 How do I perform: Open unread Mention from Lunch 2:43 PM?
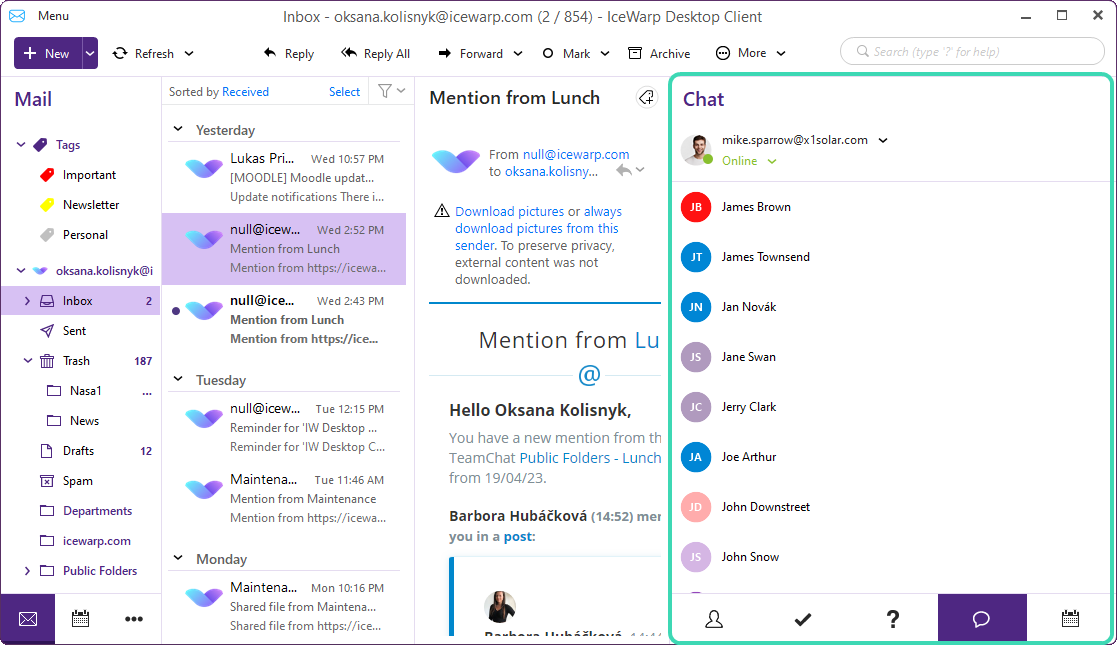[x=284, y=320]
